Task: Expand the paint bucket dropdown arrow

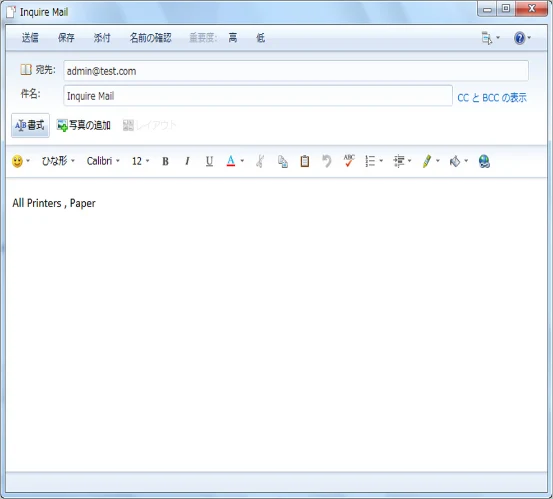Action: pyautogui.click(x=466, y=161)
